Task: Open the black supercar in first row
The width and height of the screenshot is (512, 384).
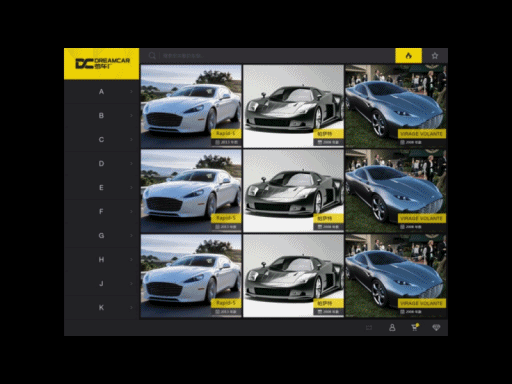Action: click(293, 106)
